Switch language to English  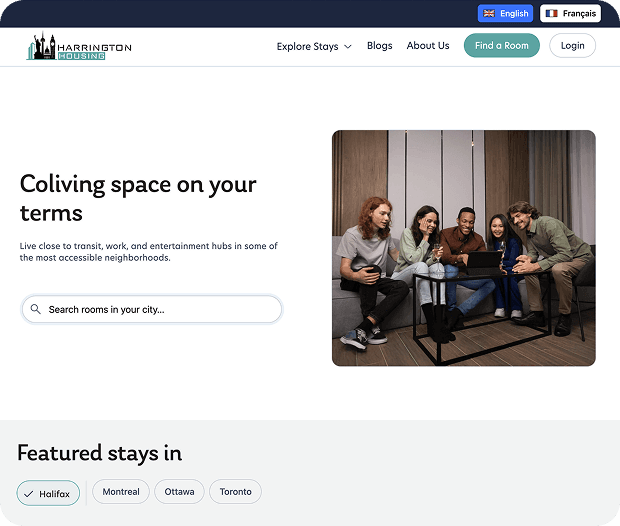tap(505, 13)
